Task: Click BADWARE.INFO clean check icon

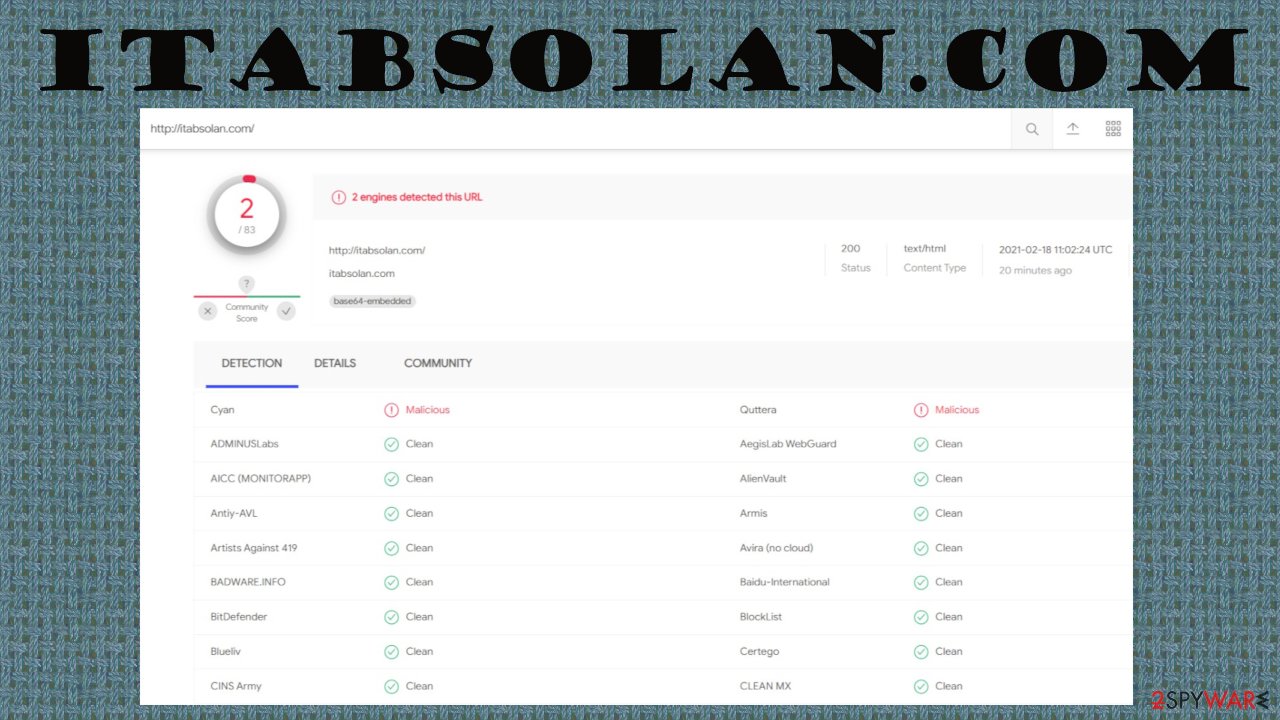Action: [x=392, y=582]
